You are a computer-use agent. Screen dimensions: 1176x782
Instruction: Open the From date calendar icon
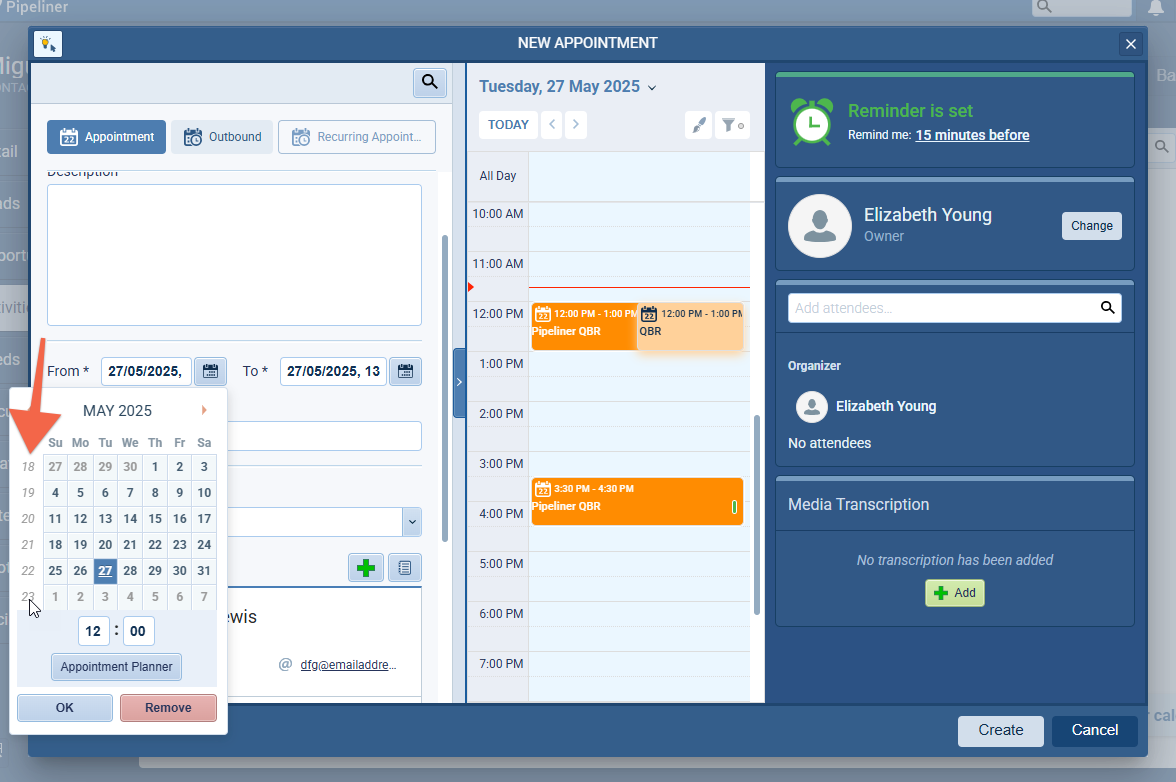[x=210, y=371]
